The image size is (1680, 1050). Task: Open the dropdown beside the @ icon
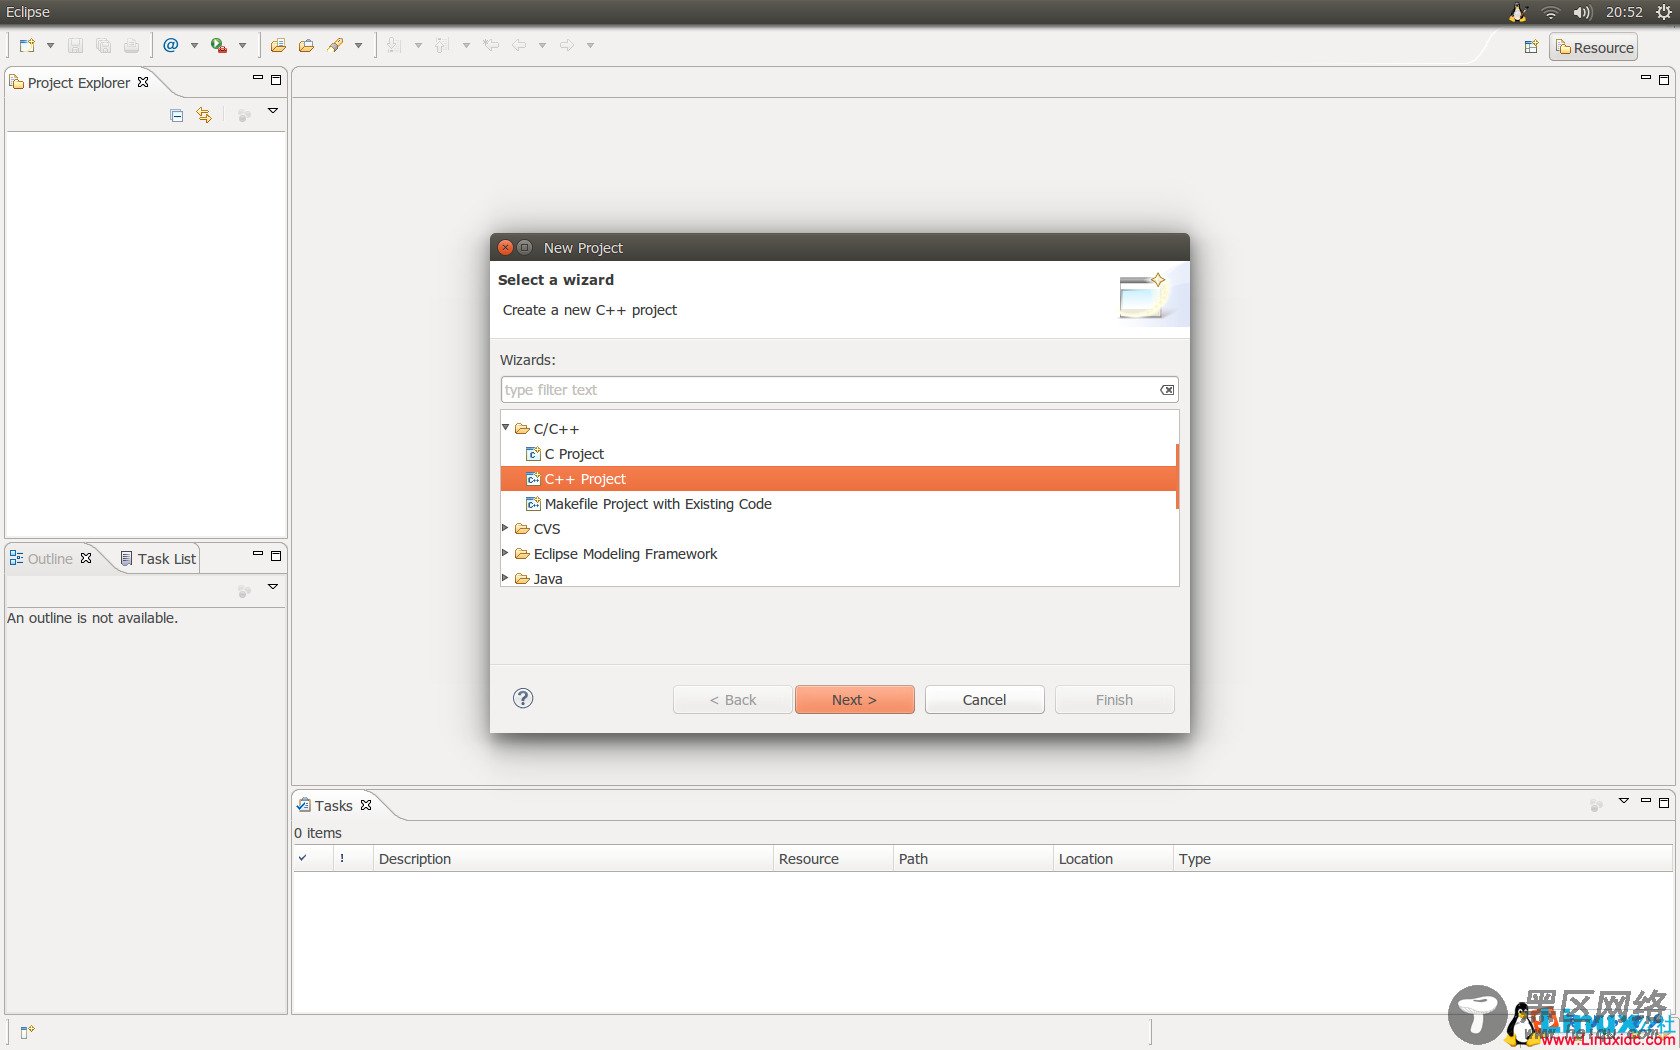tap(194, 46)
